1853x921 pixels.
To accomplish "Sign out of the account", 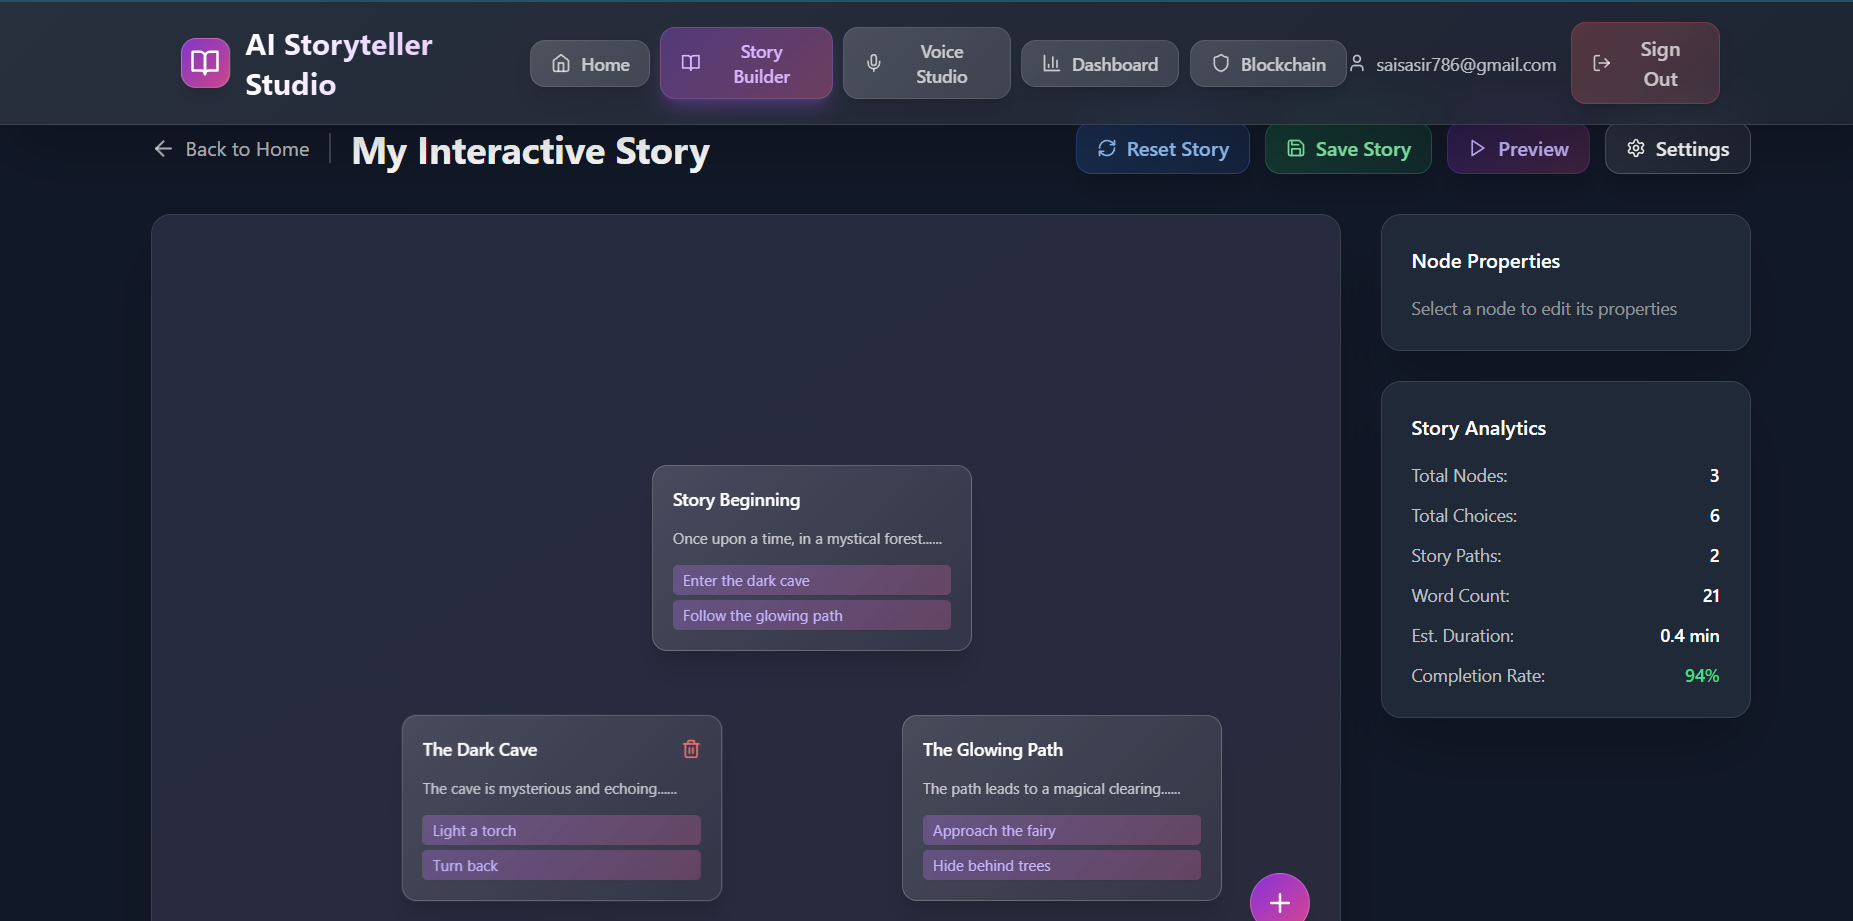I will pyautogui.click(x=1645, y=63).
